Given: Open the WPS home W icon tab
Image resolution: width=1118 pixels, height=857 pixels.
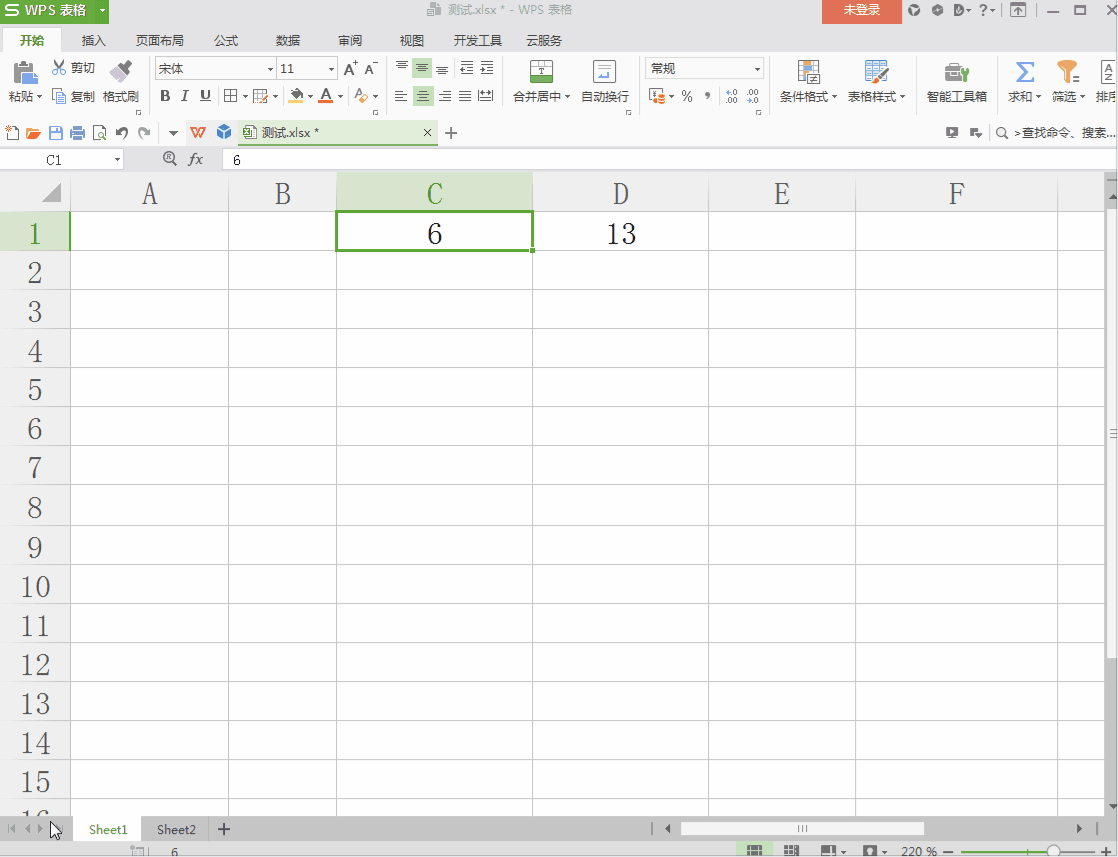Looking at the screenshot, I should [198, 133].
